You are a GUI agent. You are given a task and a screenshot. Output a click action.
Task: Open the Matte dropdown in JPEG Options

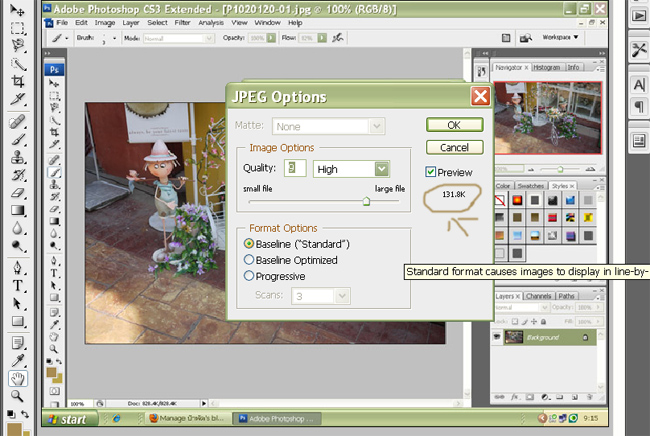pos(377,126)
